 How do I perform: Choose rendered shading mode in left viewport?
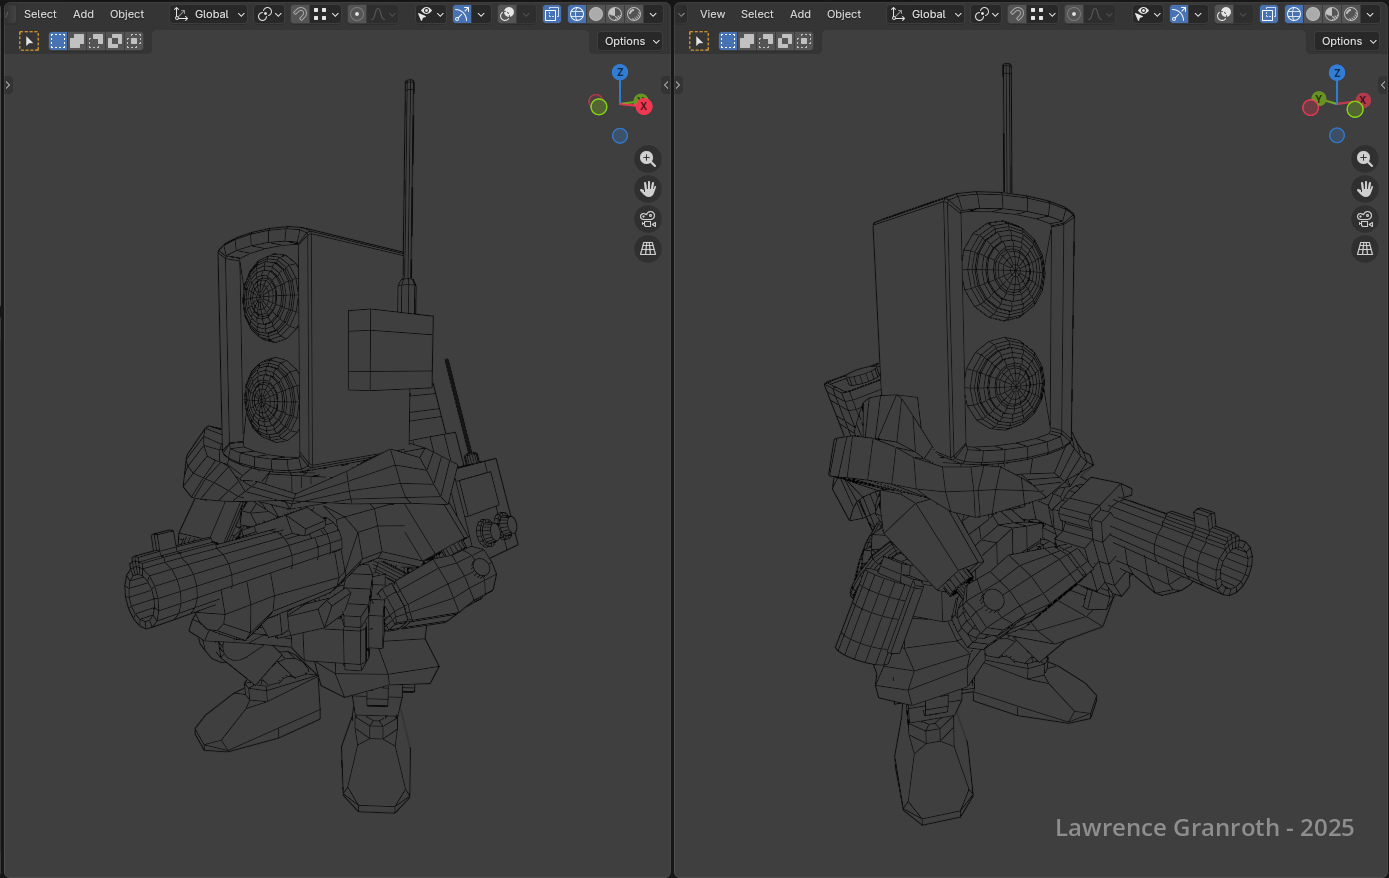point(634,14)
